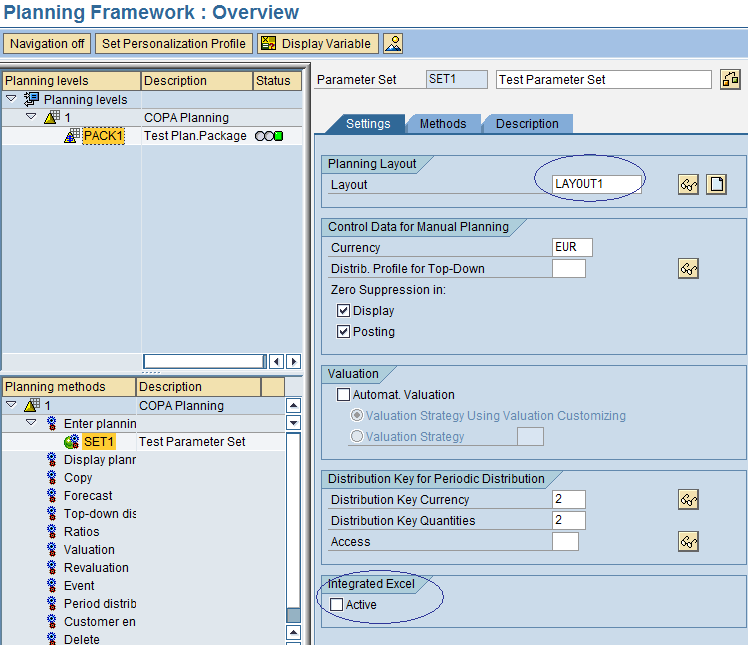748x645 pixels.
Task: Click the SET1 parameter set icon
Action: (x=72, y=442)
